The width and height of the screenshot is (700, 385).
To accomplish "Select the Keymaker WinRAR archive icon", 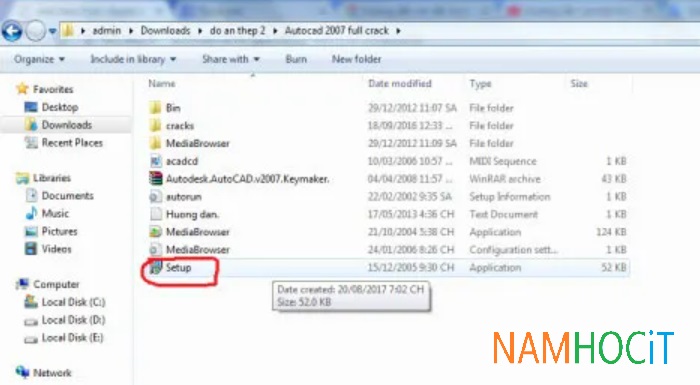I will 155,179.
